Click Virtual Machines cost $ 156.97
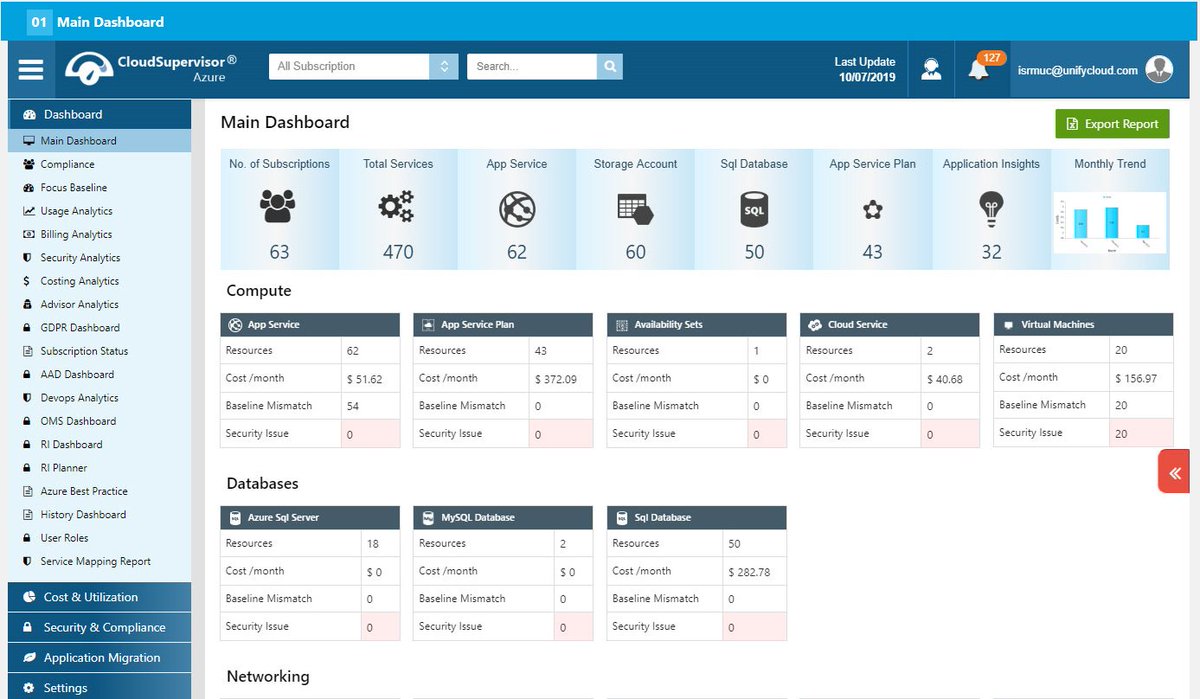This screenshot has width=1200, height=699. tap(1136, 379)
